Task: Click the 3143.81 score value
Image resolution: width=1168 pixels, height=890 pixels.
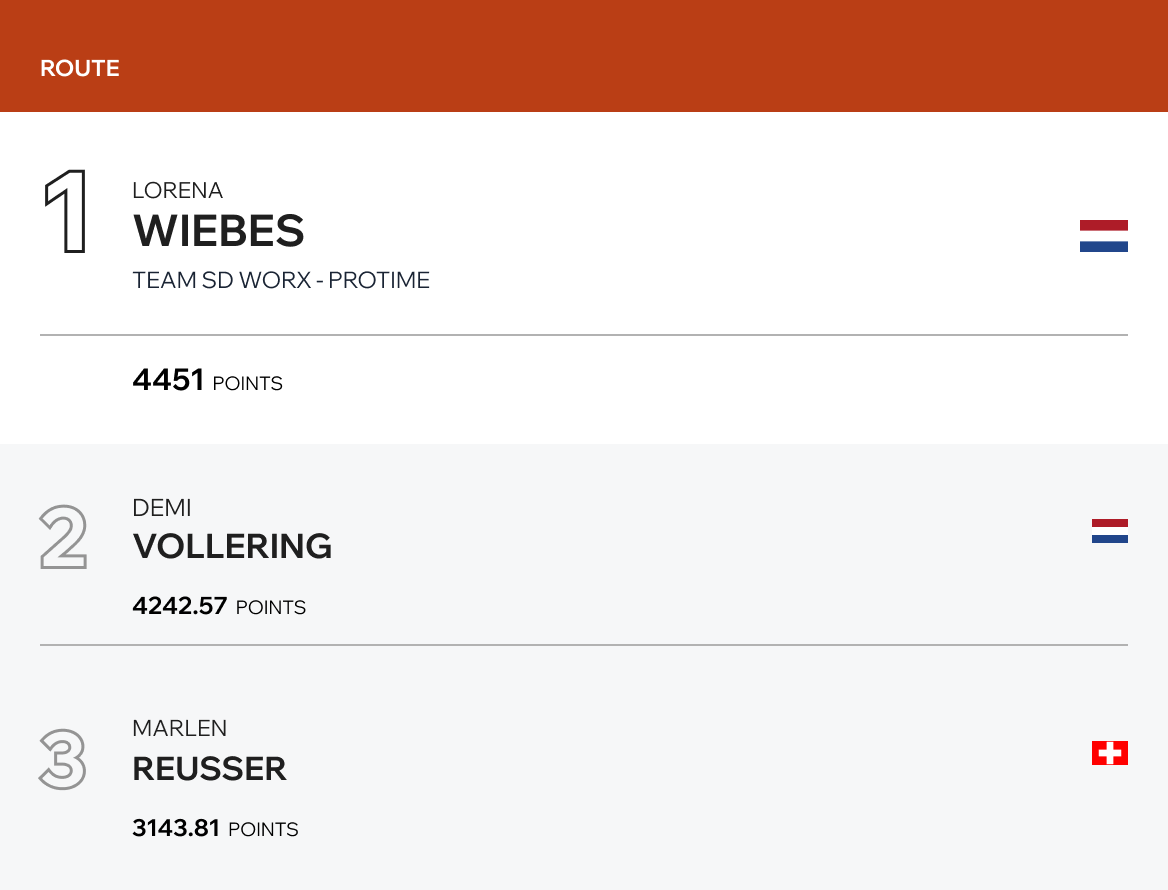Action: coord(176,828)
